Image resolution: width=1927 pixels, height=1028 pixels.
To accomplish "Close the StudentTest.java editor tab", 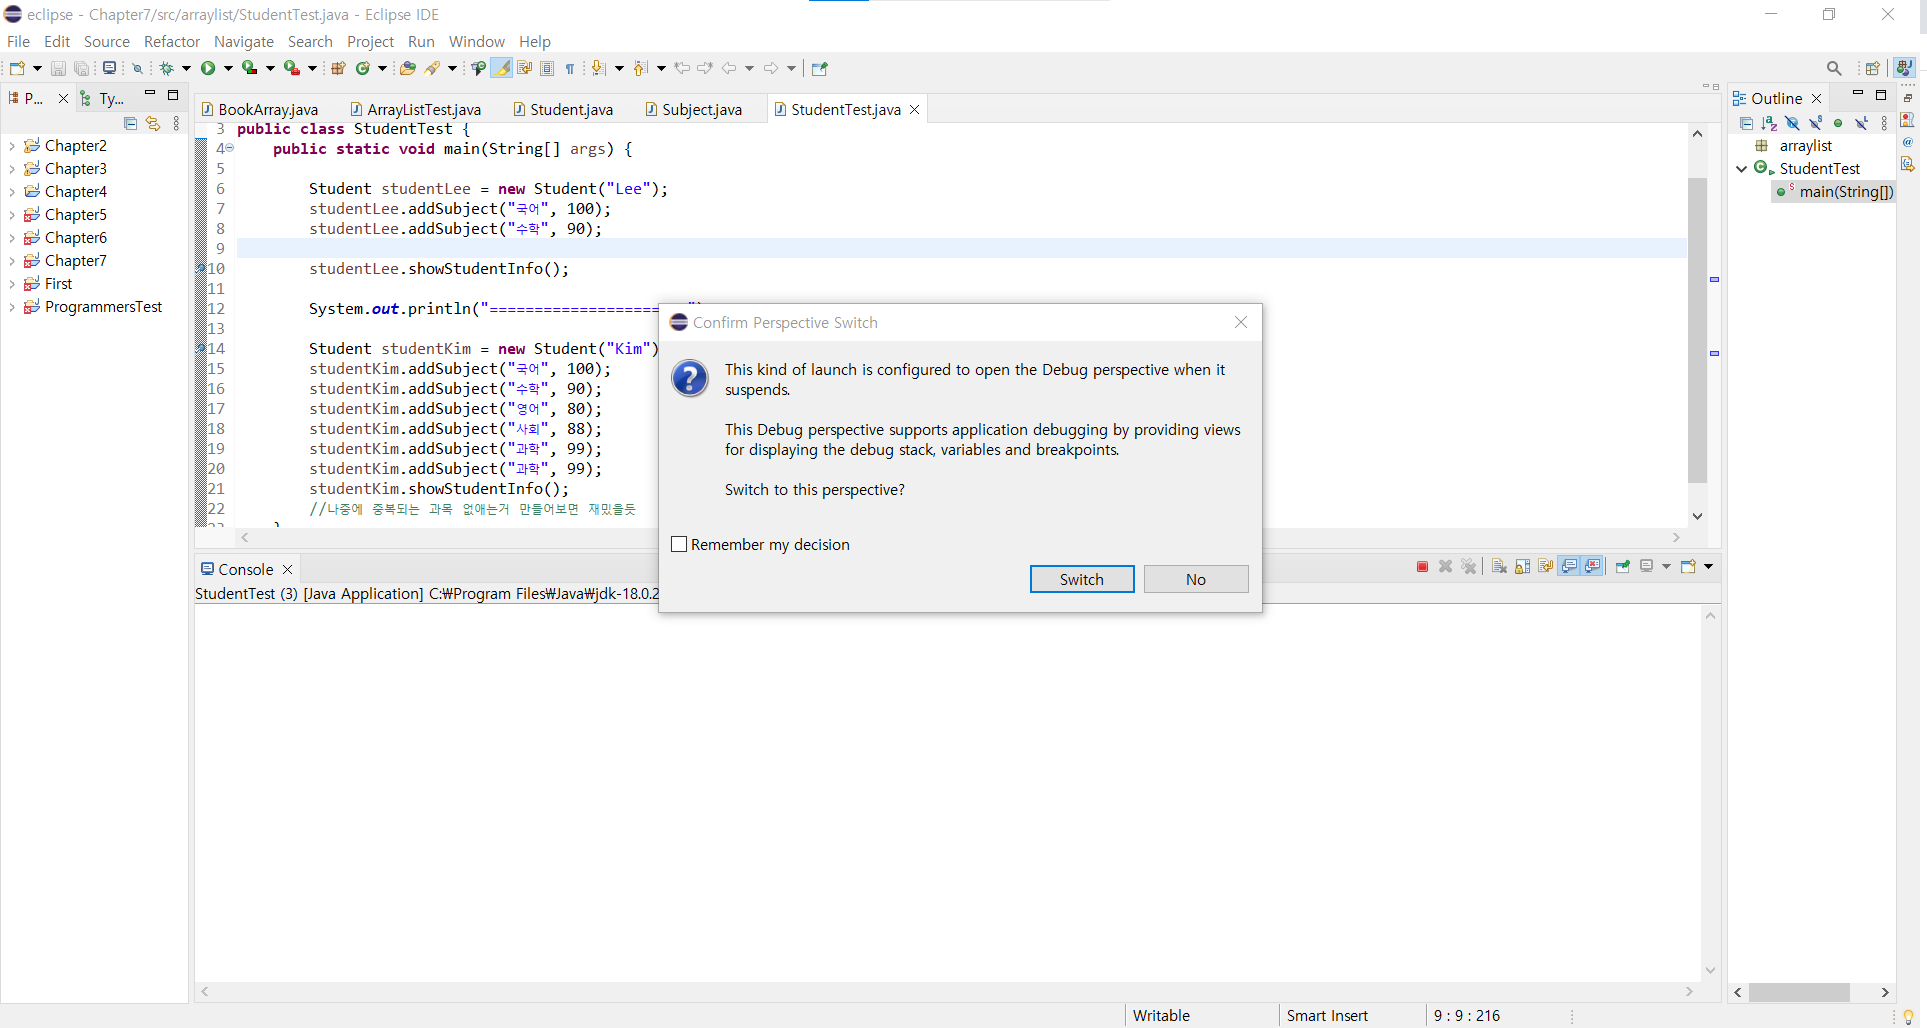I will click(914, 109).
